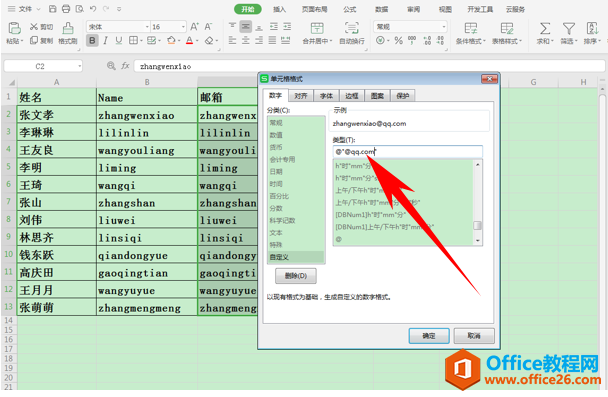
Task: Click the Conditional Formatting (条件格式) icon
Action: pyautogui.click(x=471, y=28)
